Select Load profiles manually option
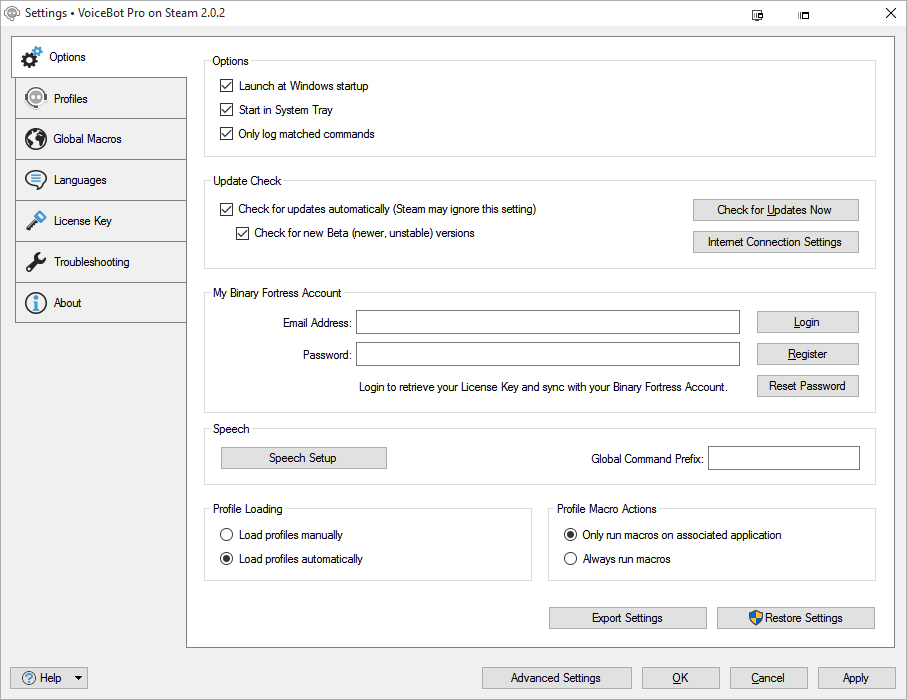This screenshot has height=700, width=907. (x=226, y=535)
